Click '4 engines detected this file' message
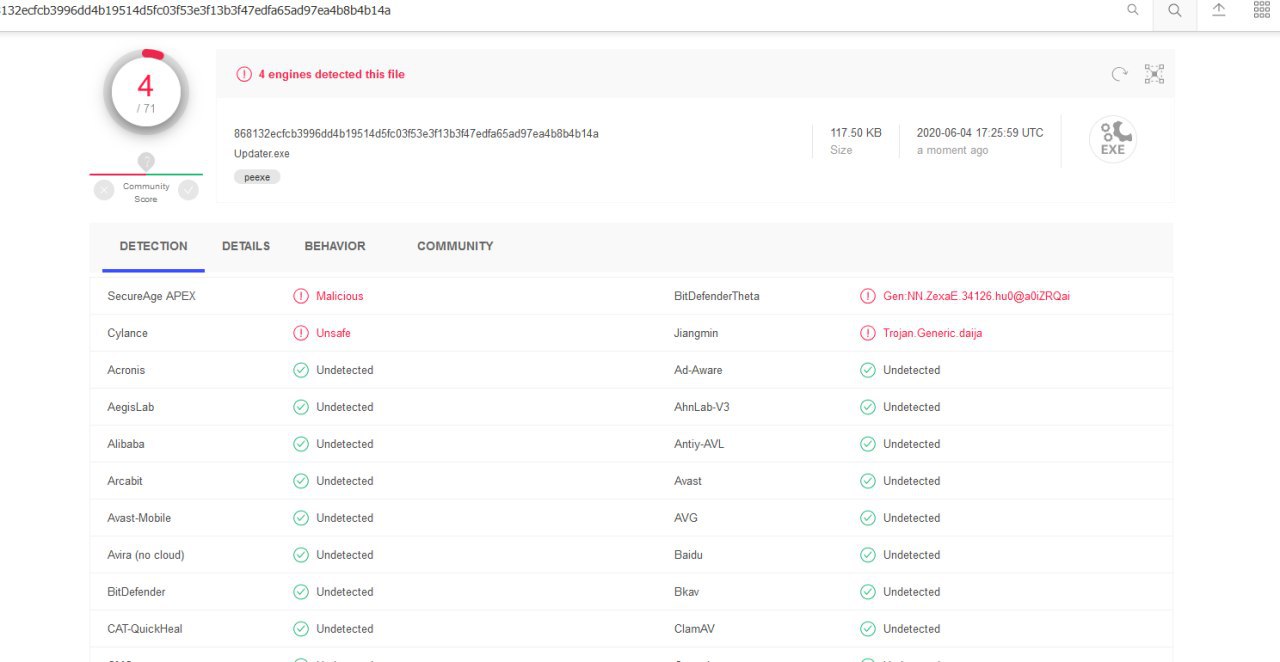Viewport: 1280px width, 662px height. point(331,74)
